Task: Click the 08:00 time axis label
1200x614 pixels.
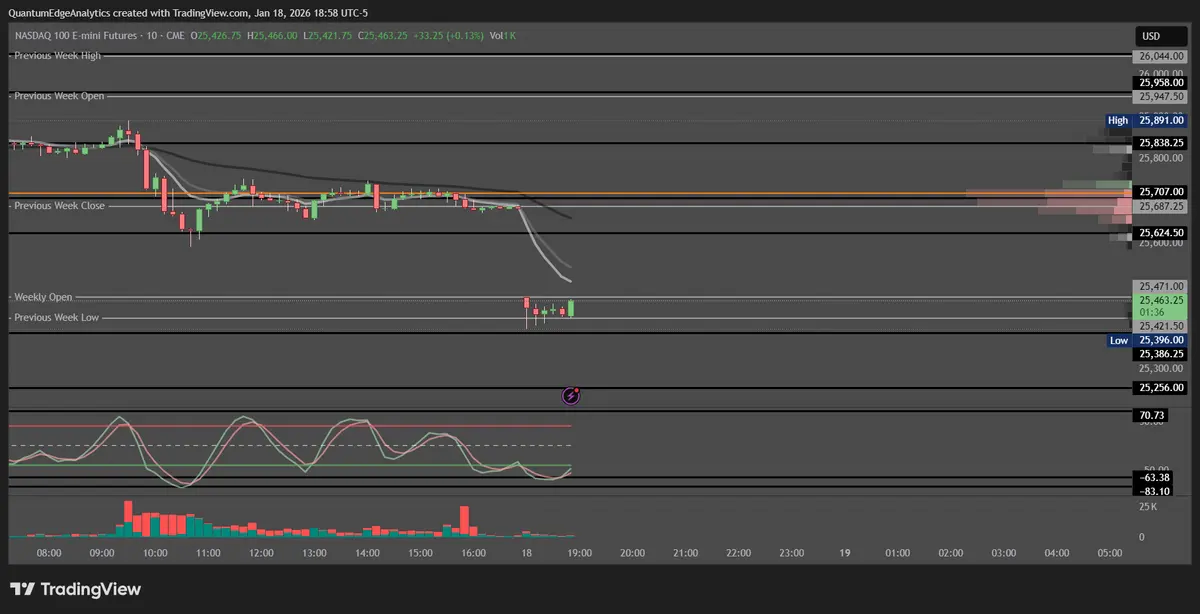Action: tap(48, 552)
